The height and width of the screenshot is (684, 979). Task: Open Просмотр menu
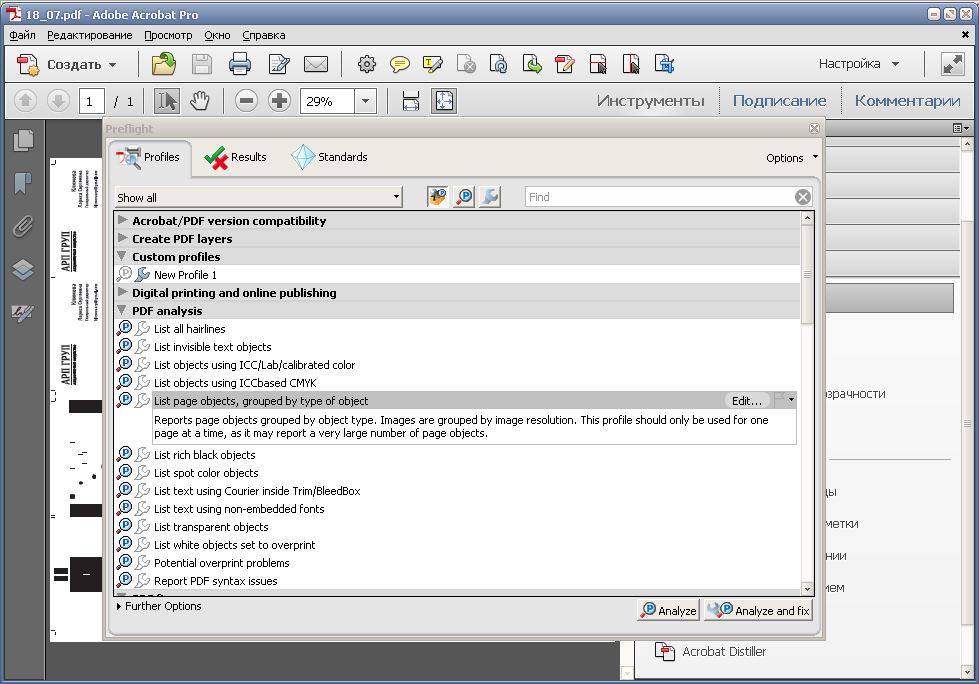pyautogui.click(x=169, y=35)
